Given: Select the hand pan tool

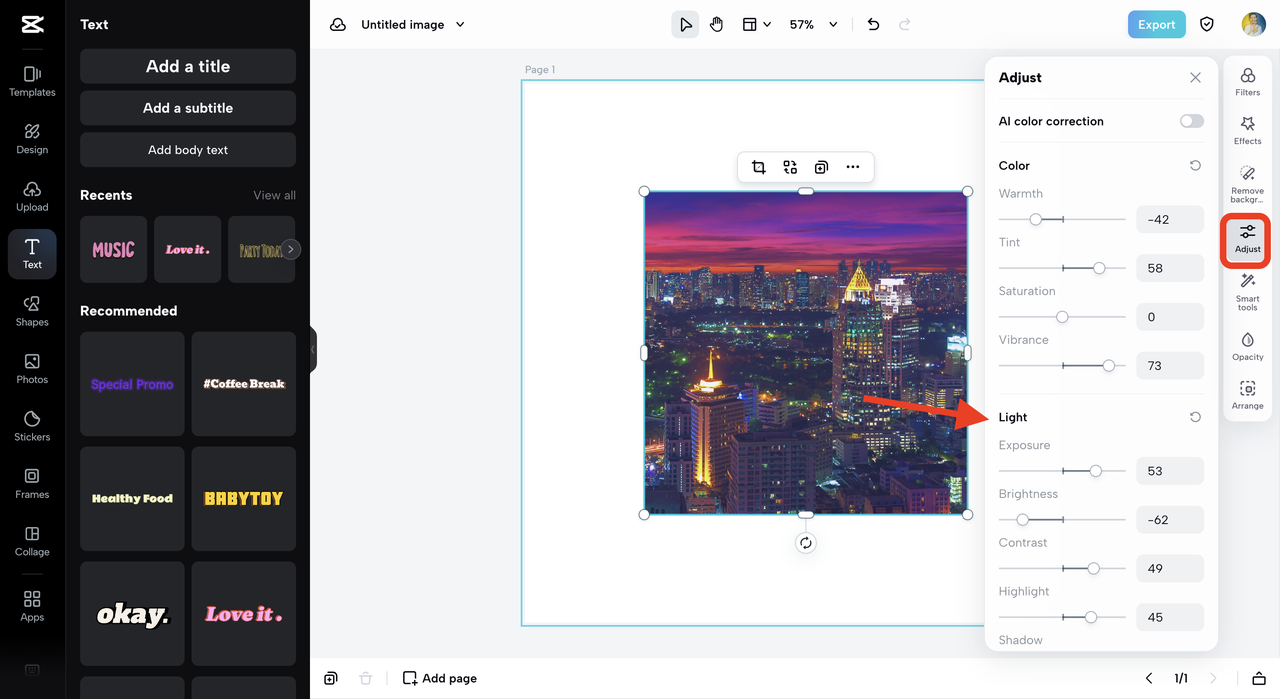Looking at the screenshot, I should 717,25.
